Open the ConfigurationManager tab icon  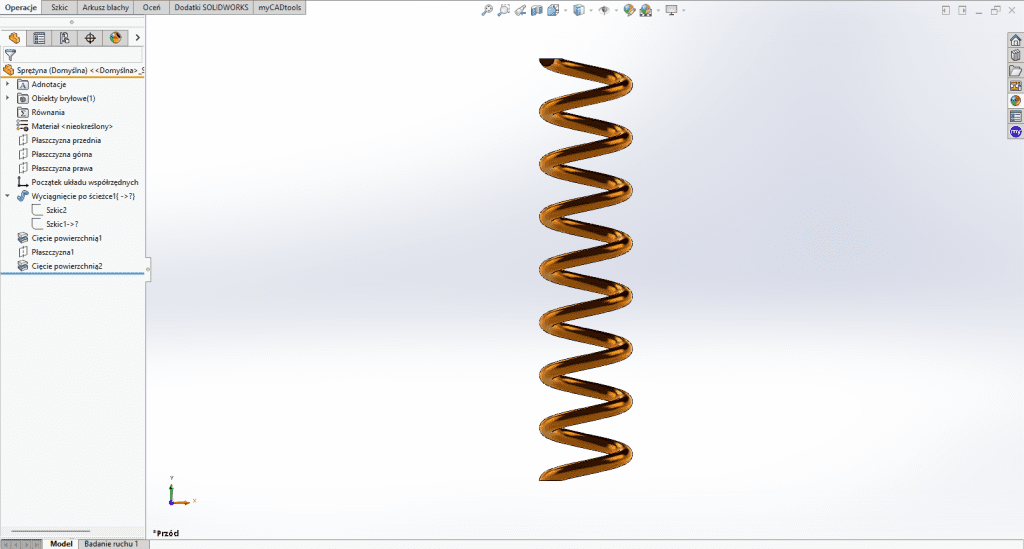(x=64, y=38)
